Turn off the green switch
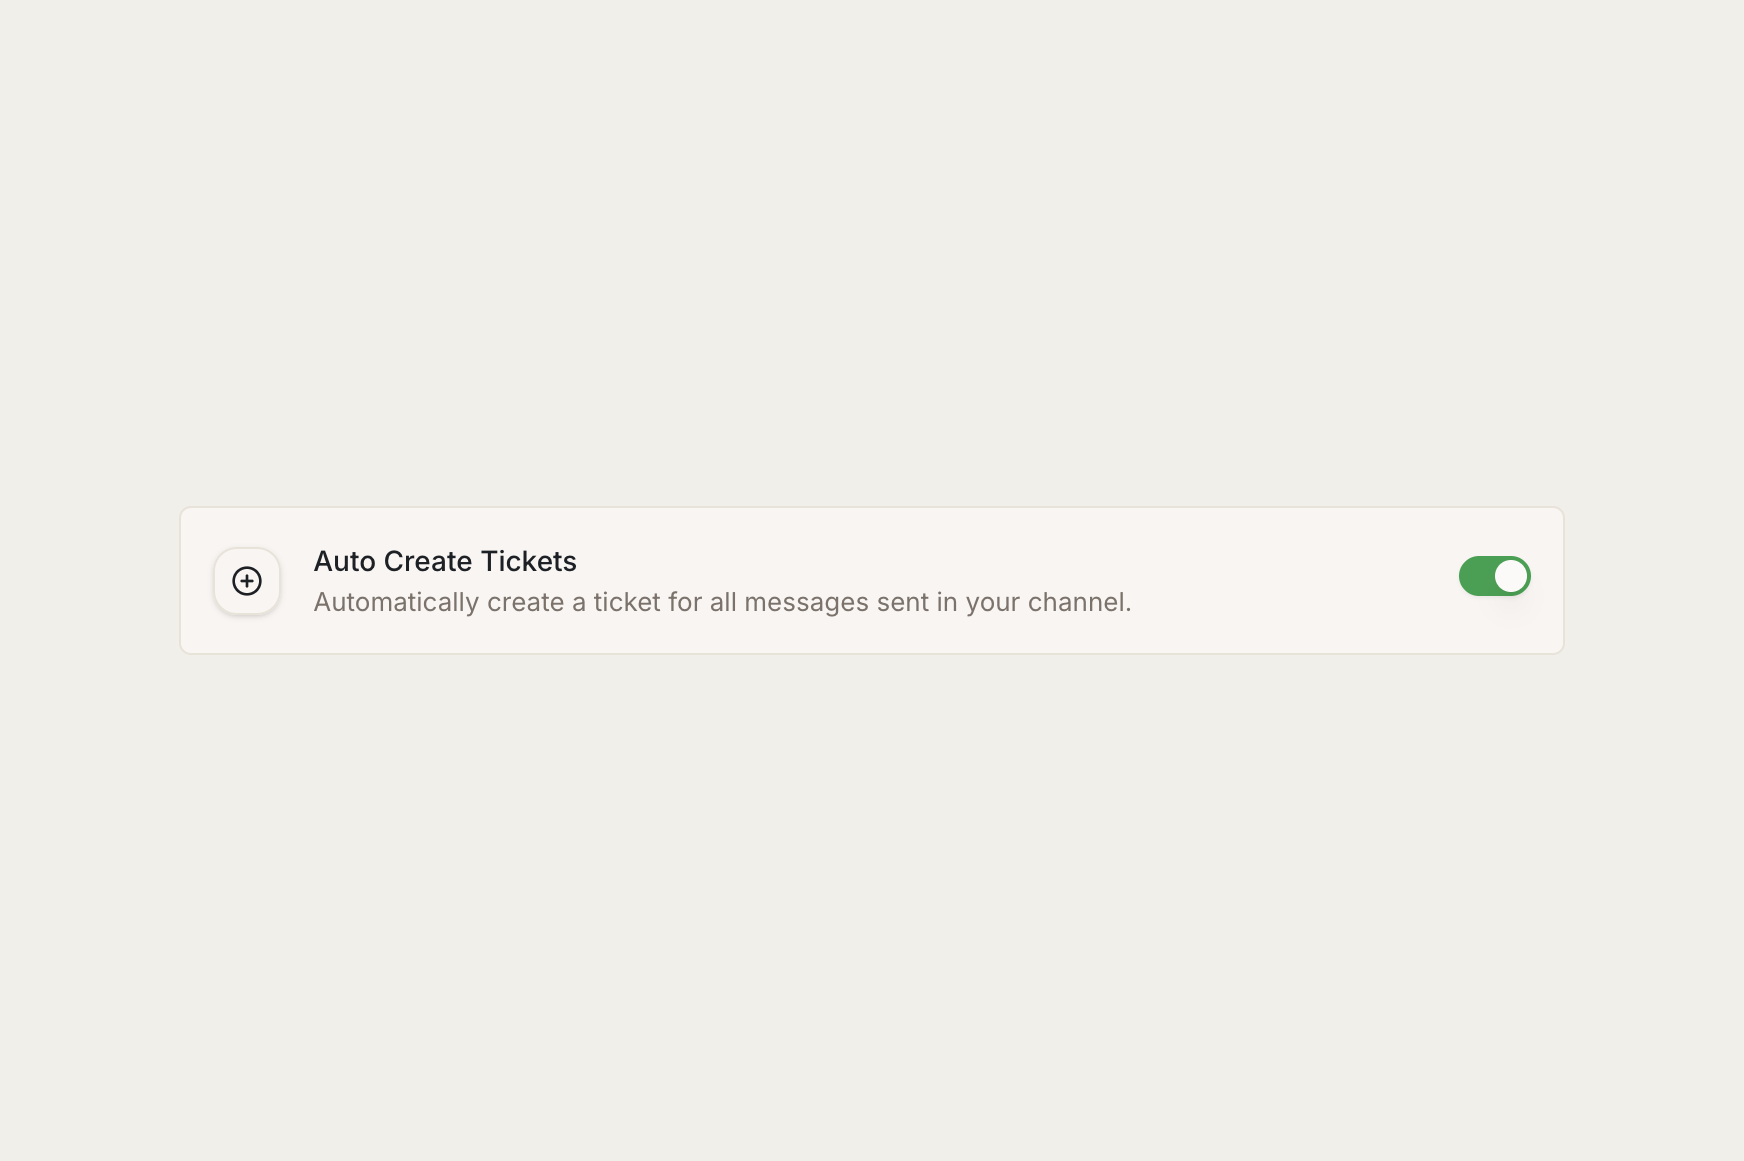 coord(1494,576)
